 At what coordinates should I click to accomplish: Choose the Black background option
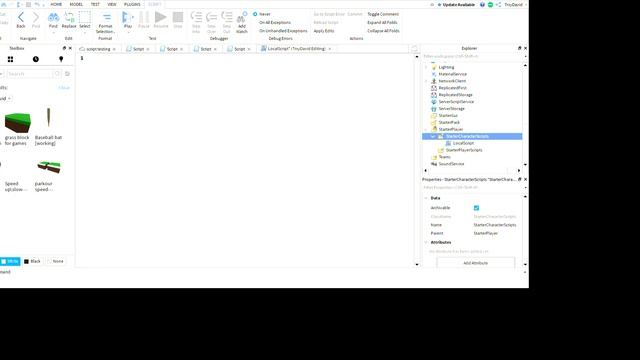point(33,261)
